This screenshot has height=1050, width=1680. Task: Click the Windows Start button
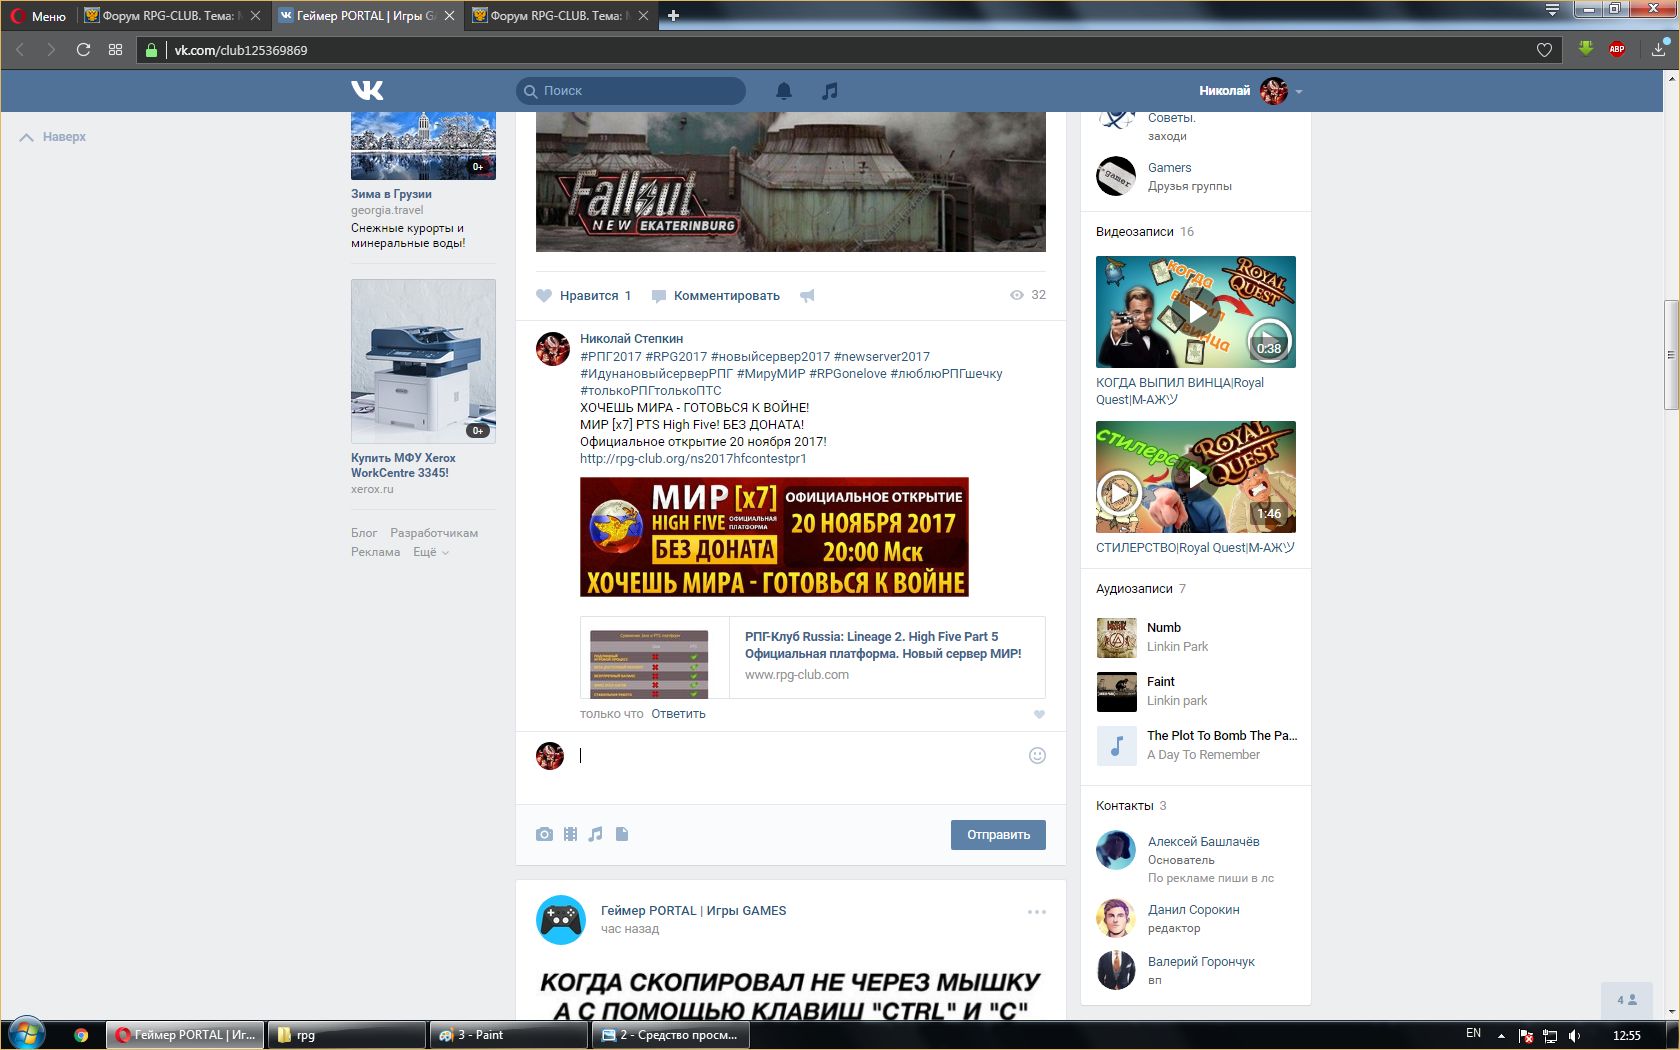26,1033
